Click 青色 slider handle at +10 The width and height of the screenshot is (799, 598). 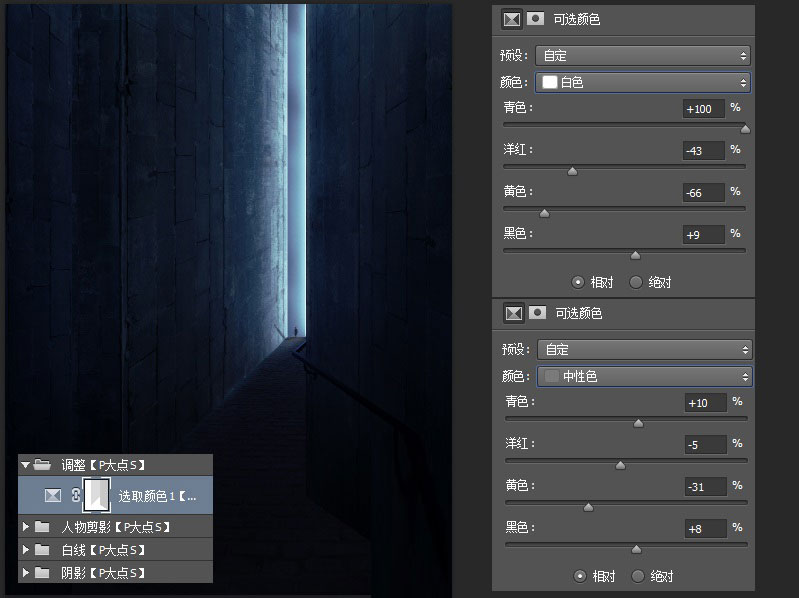pos(638,423)
